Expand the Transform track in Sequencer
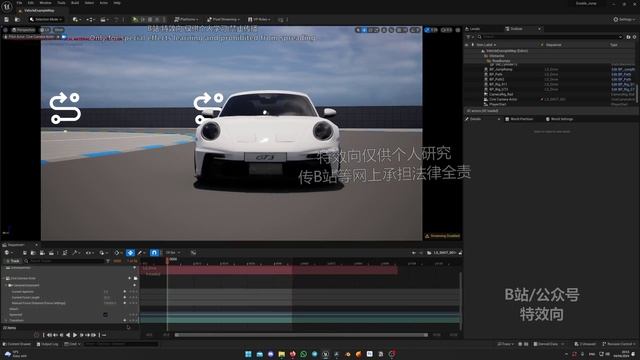The width and height of the screenshot is (640, 360). (6, 320)
